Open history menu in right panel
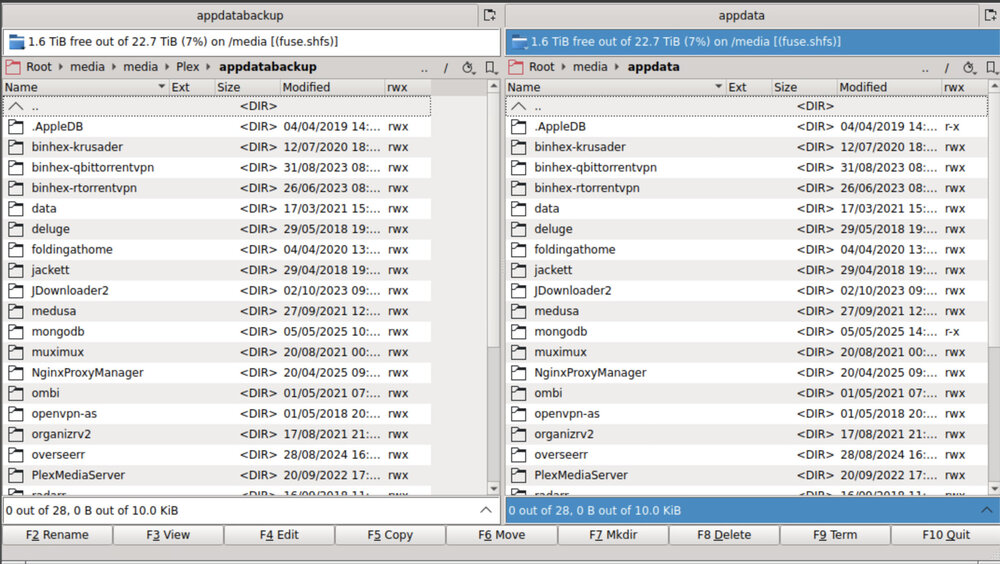Viewport: 1000px width, 564px height. click(969, 68)
